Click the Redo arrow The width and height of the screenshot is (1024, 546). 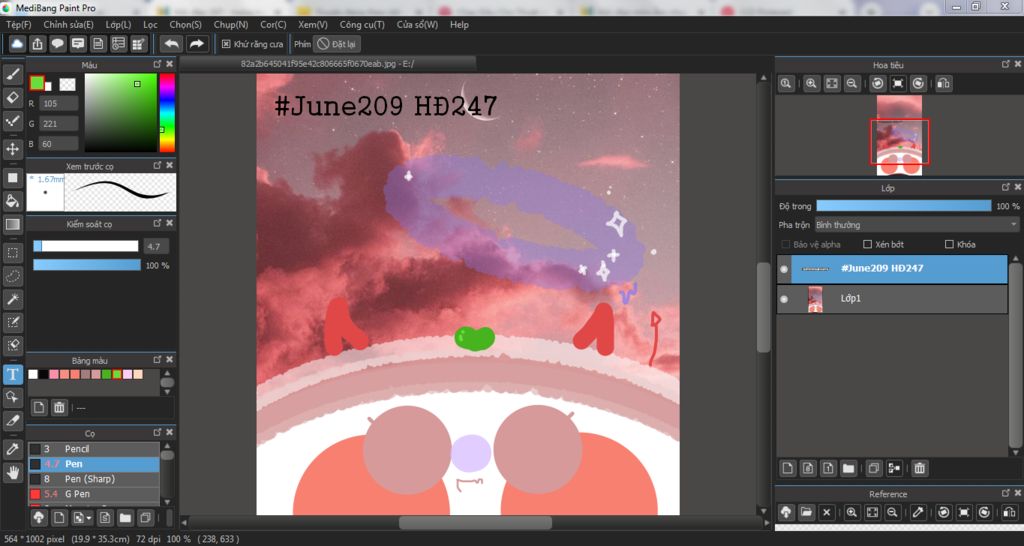(196, 44)
